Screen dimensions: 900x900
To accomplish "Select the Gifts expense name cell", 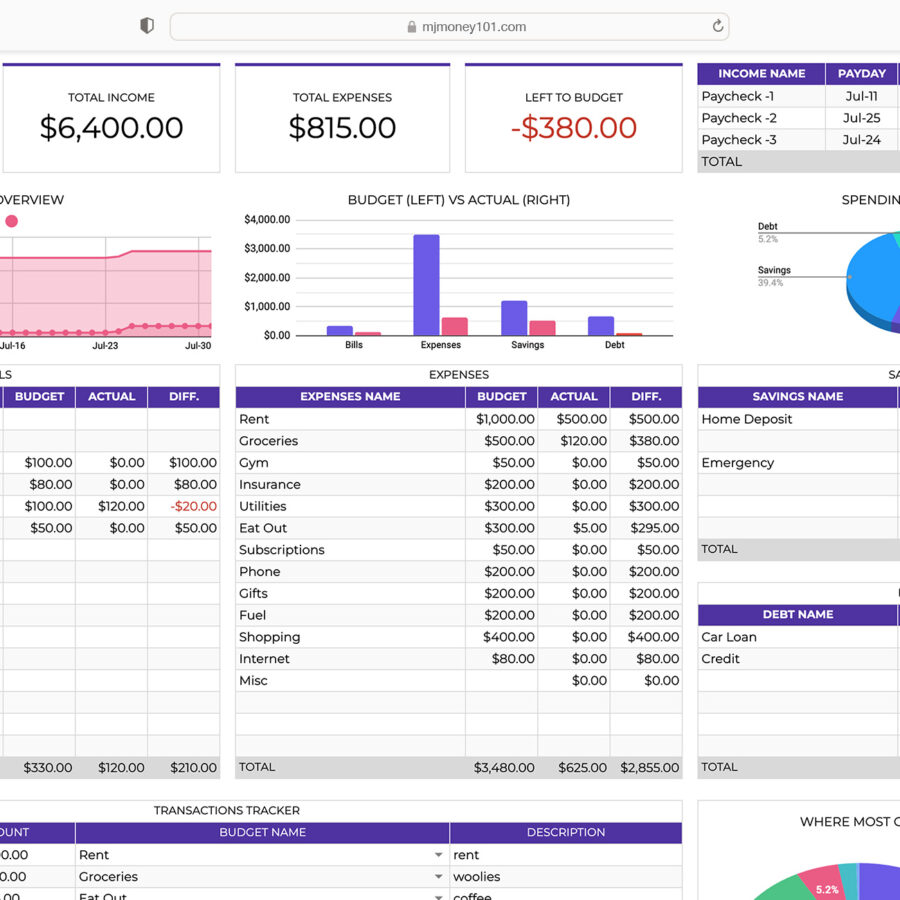I will click(x=350, y=593).
